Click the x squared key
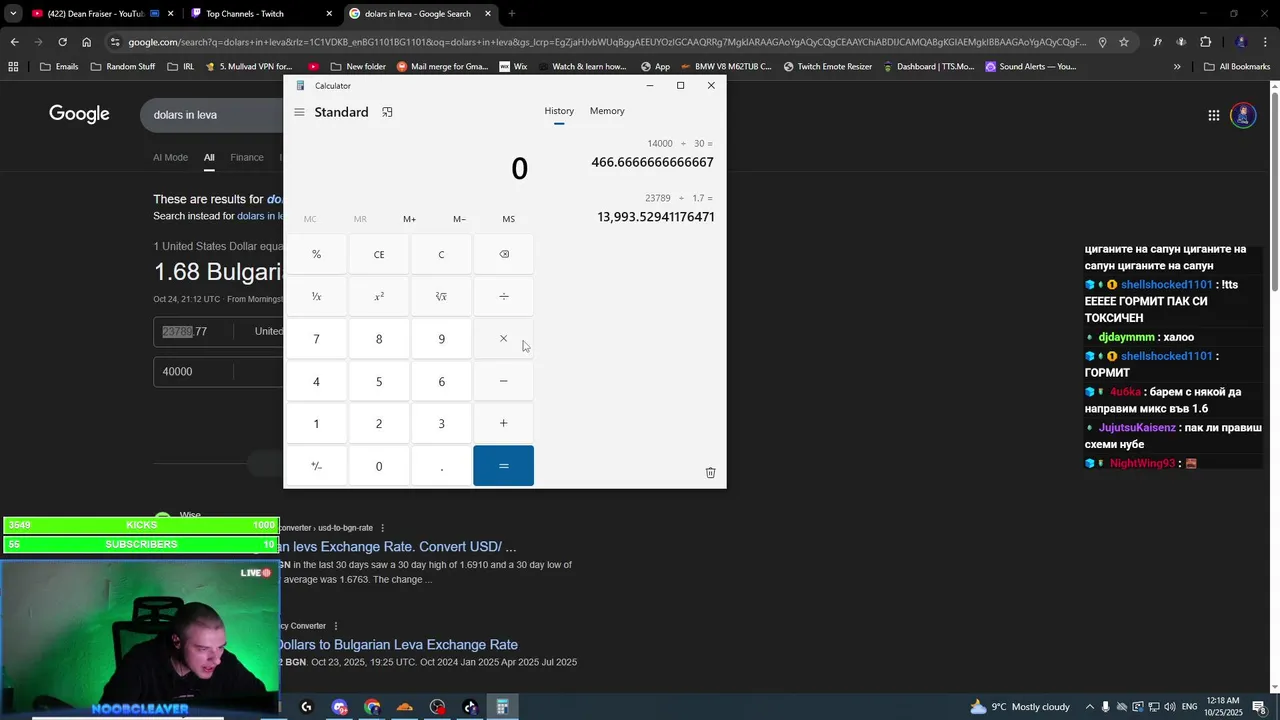This screenshot has height=720, width=1280. coord(379,296)
